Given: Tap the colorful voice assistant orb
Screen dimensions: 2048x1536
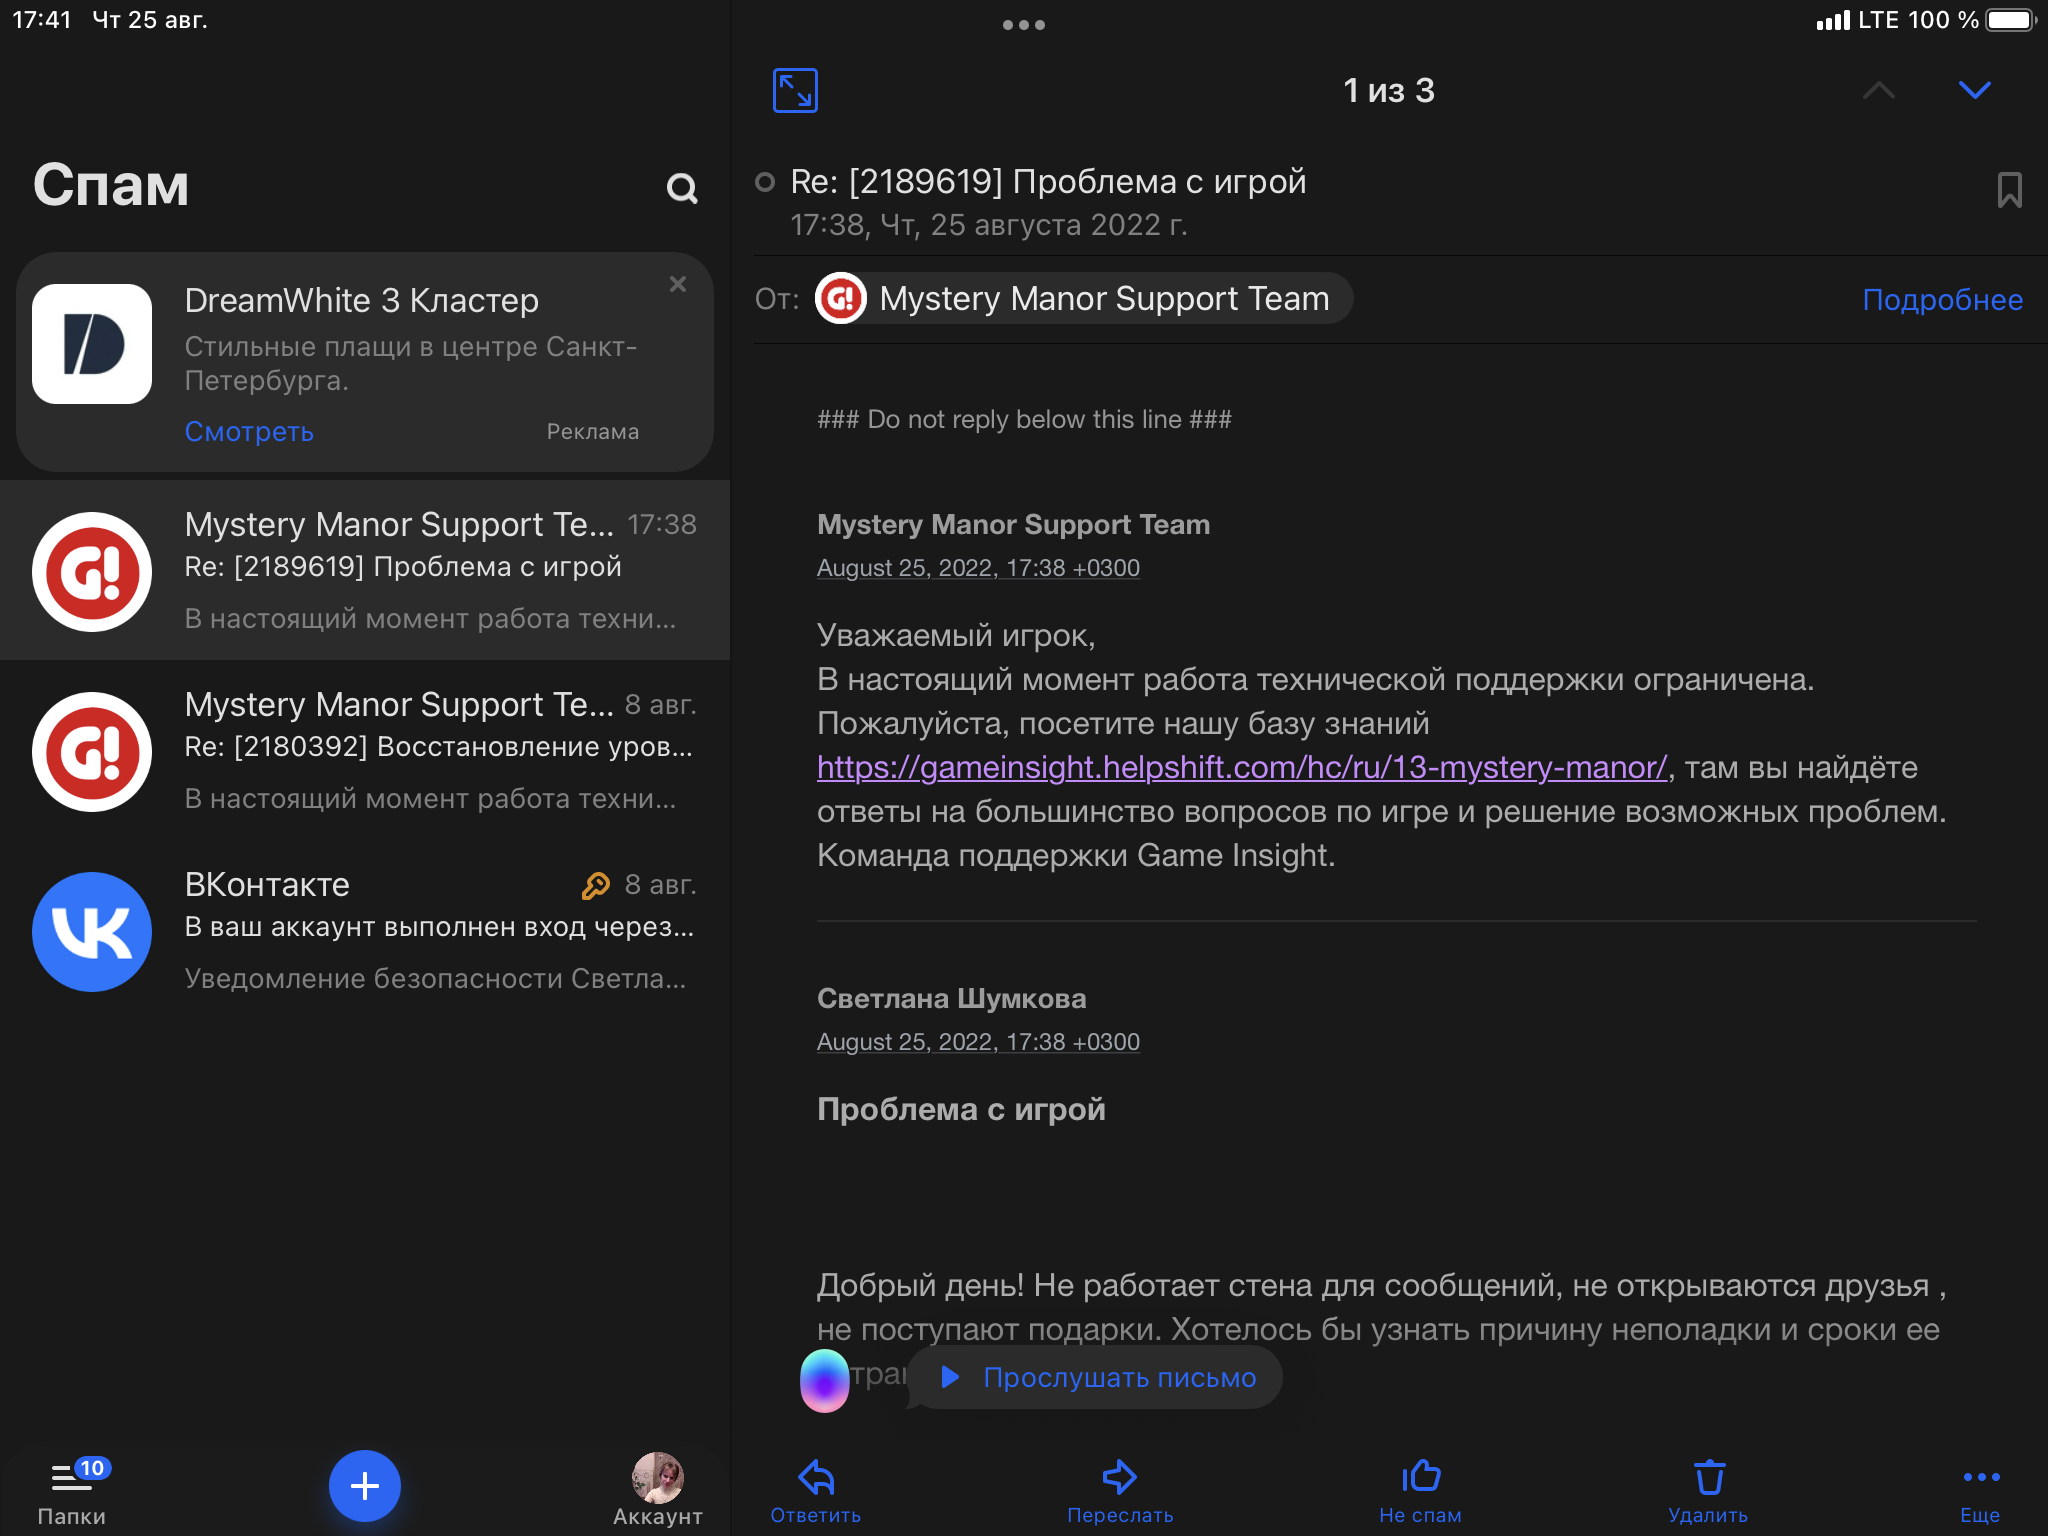Looking at the screenshot, I should pos(825,1380).
